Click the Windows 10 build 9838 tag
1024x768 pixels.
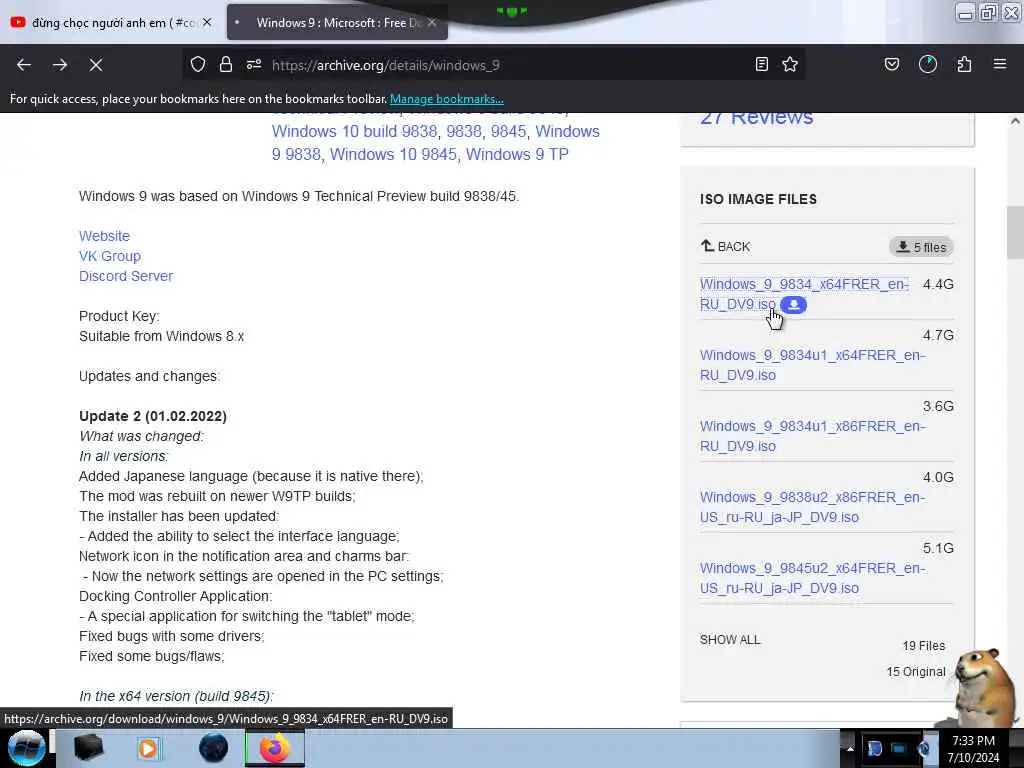tap(355, 131)
